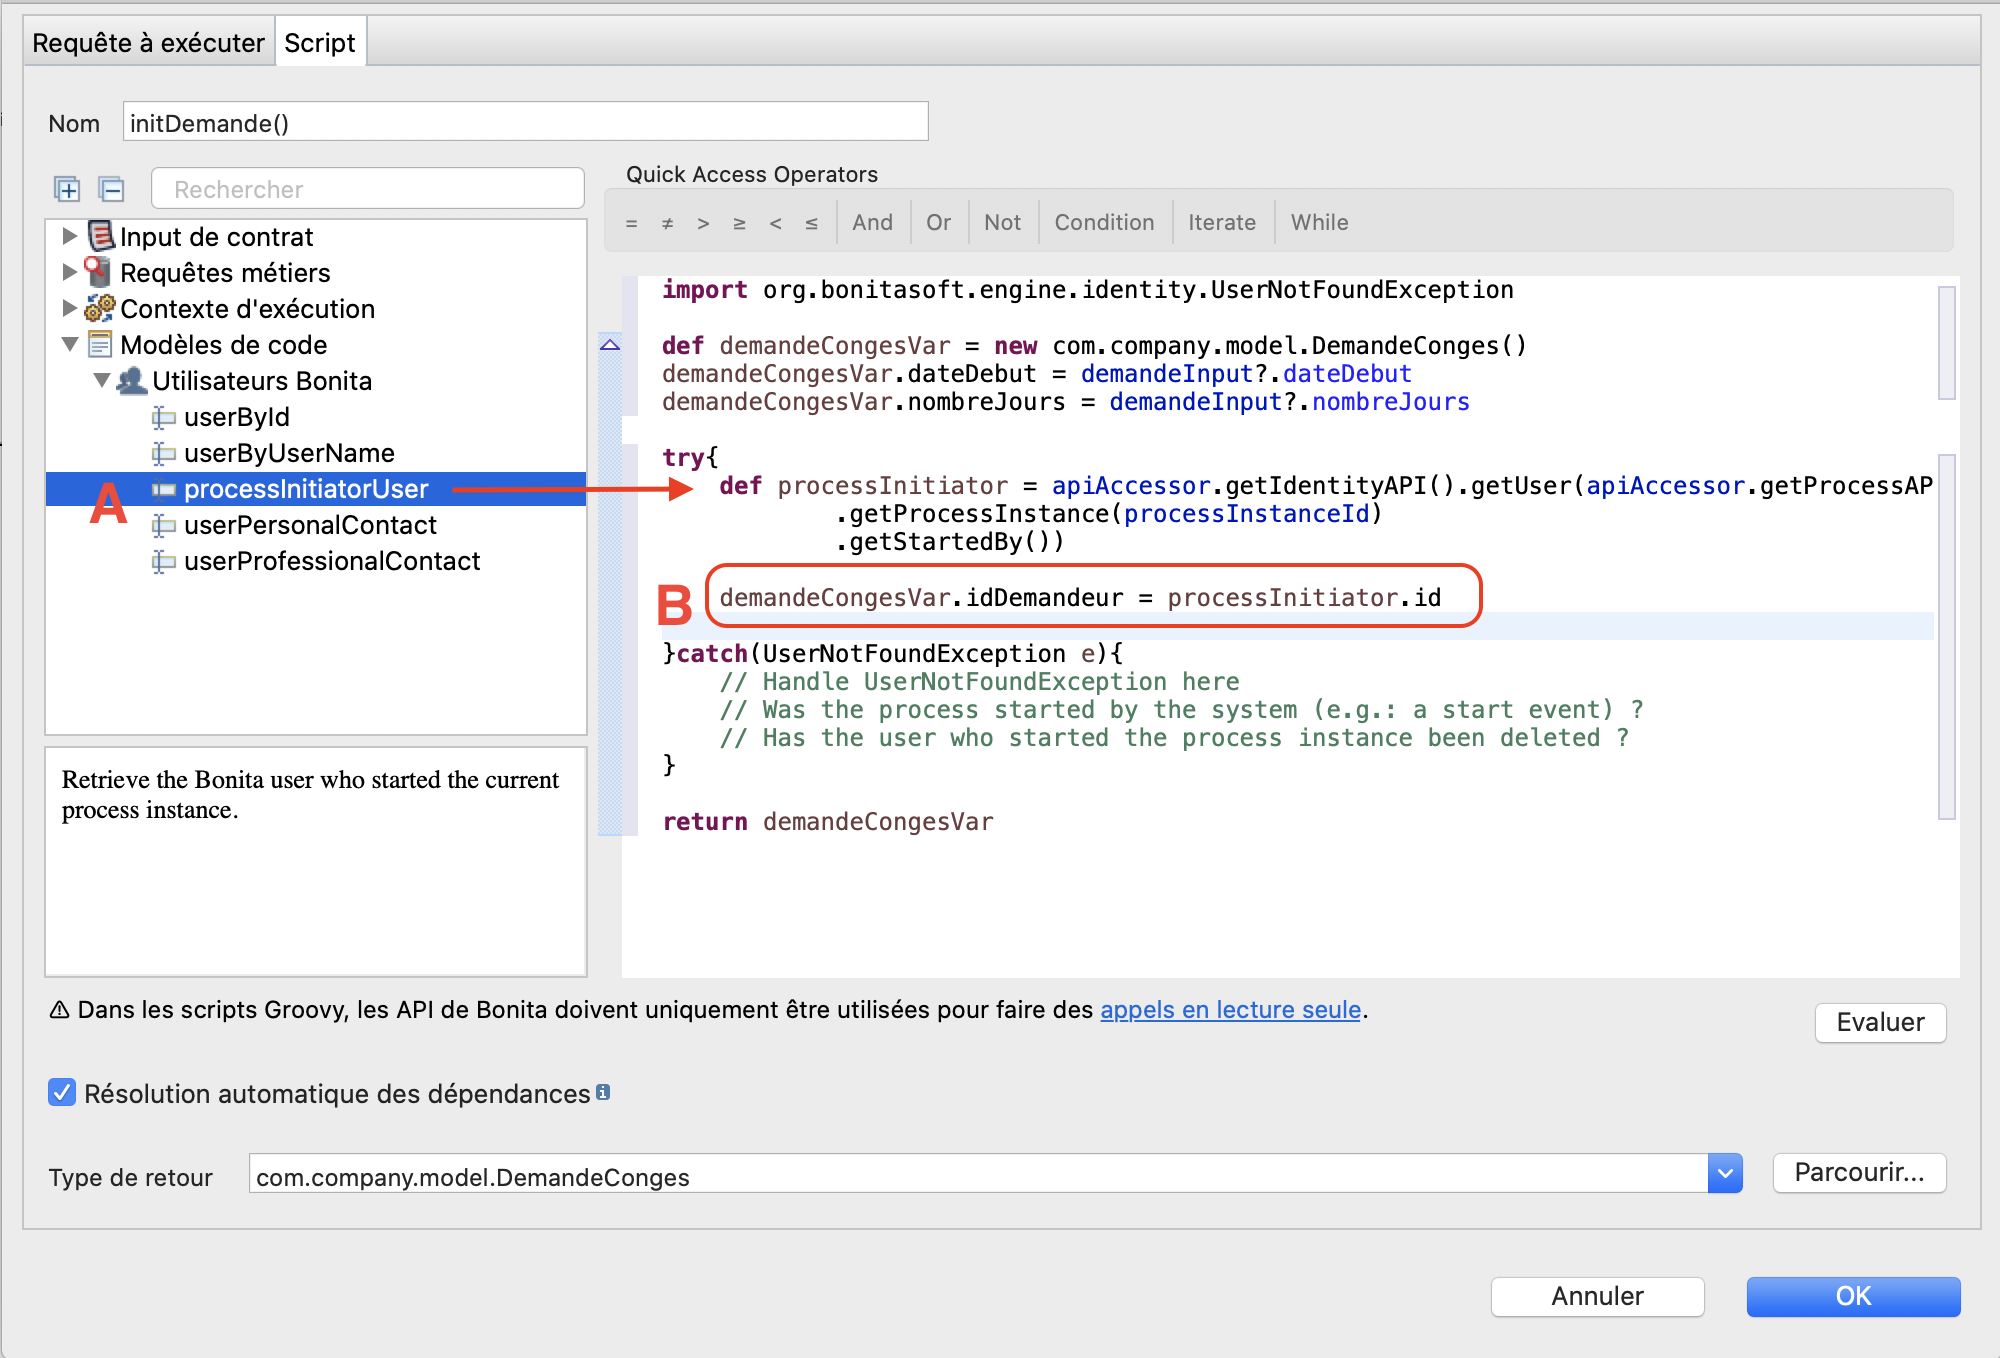Insert the less-than operator

[775, 223]
